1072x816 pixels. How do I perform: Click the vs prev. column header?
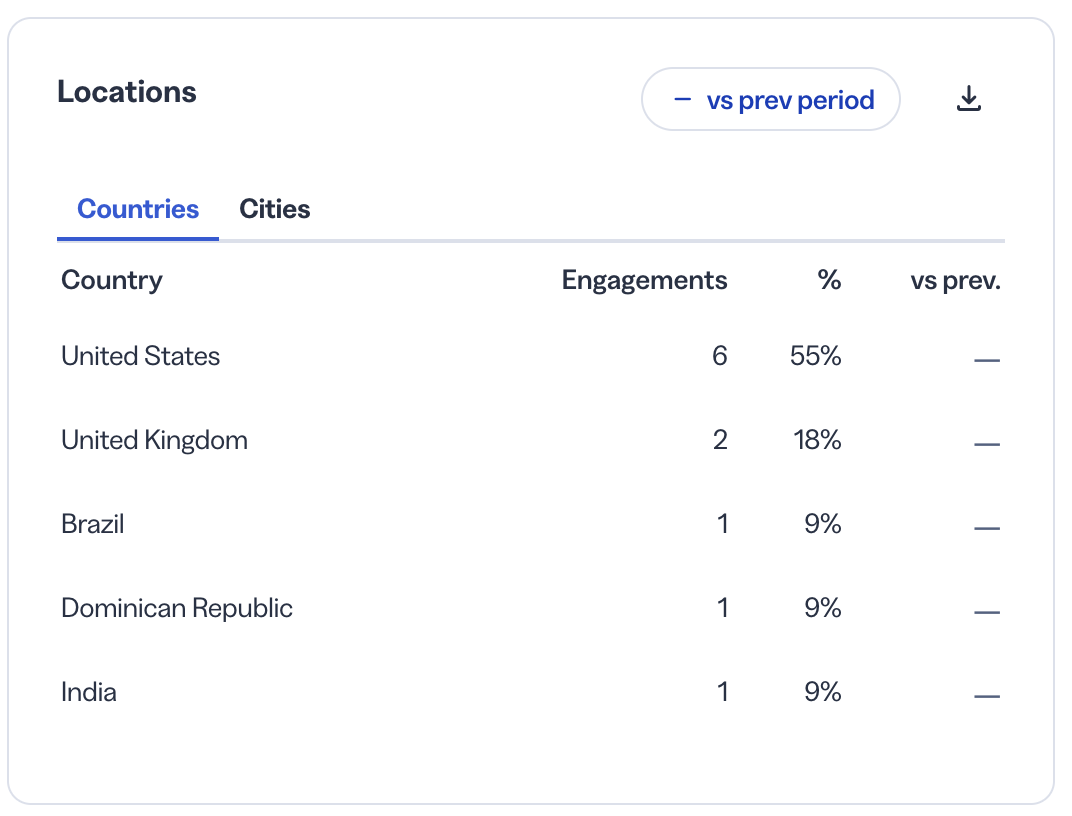(x=955, y=280)
